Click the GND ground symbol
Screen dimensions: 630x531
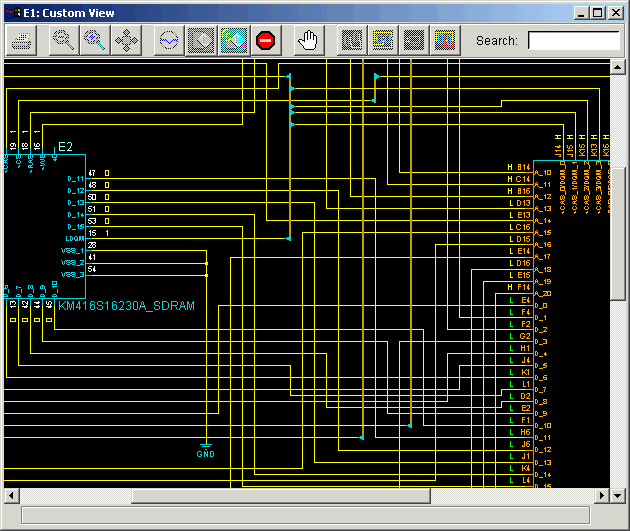(x=206, y=451)
